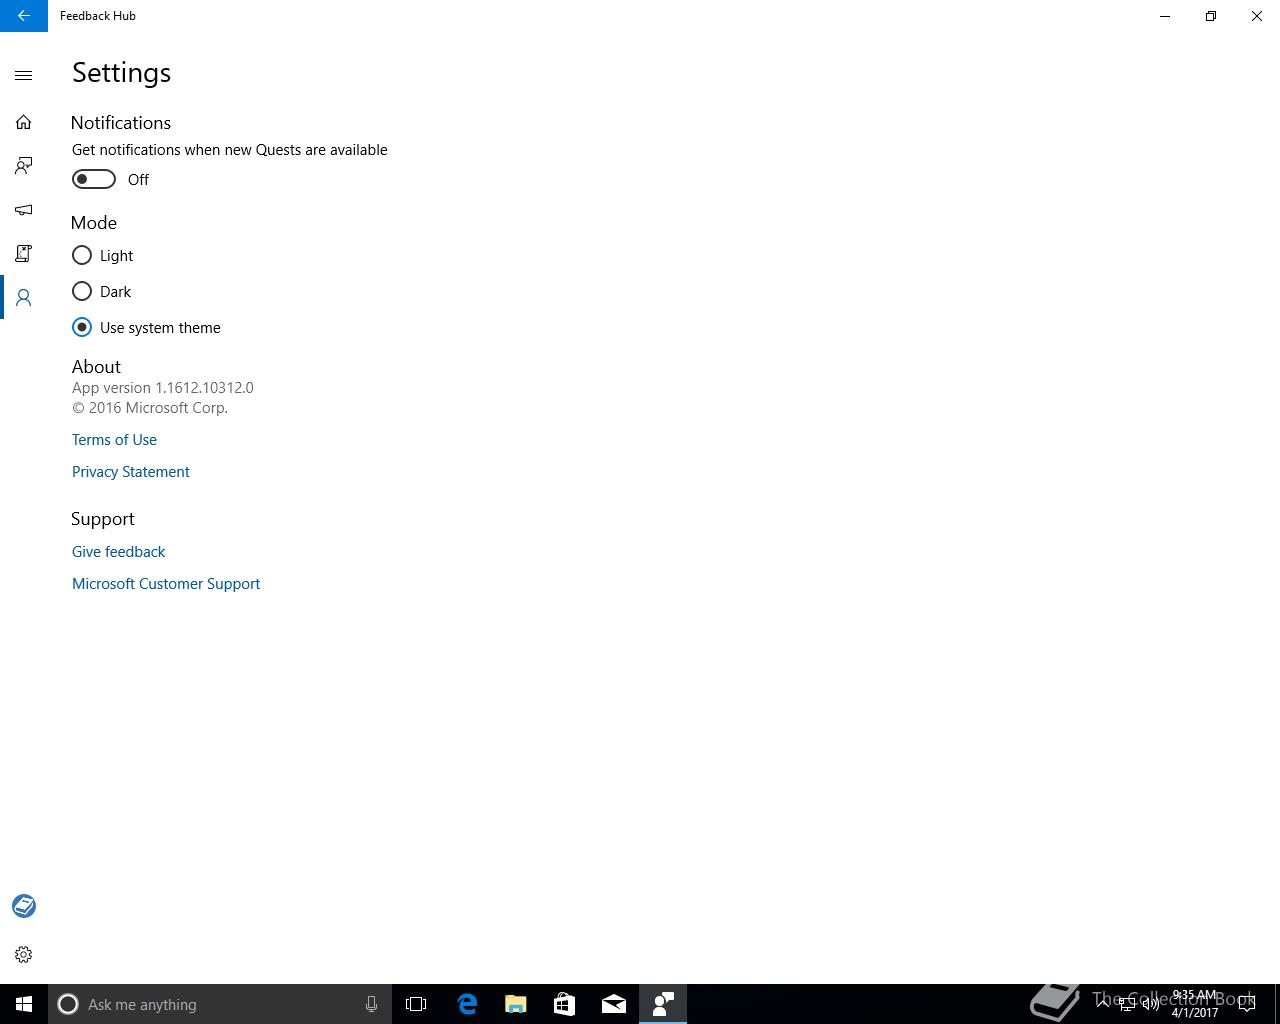Close the Feedback Hub window
The width and height of the screenshot is (1280, 1024).
pyautogui.click(x=1257, y=16)
